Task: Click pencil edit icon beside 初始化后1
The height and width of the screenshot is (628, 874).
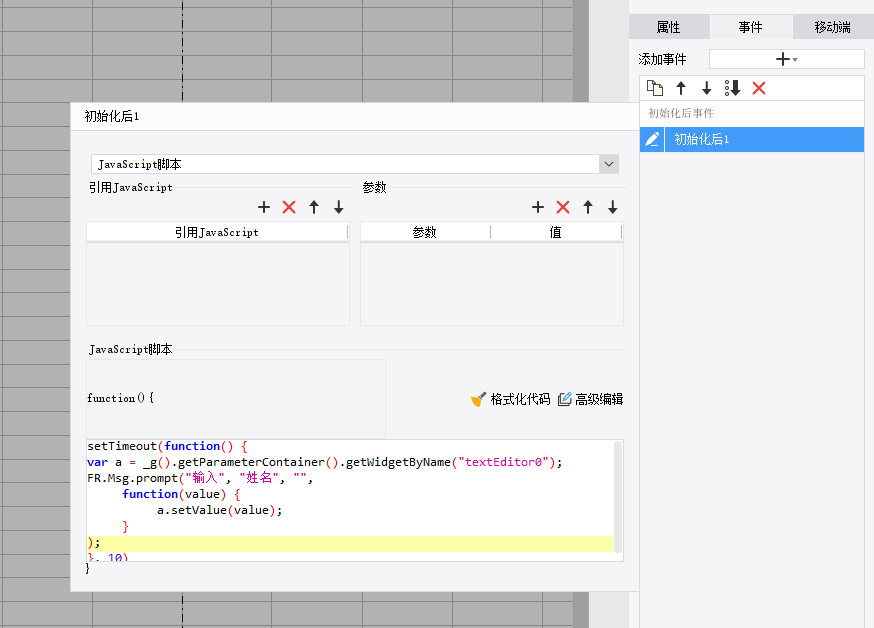Action: click(x=652, y=139)
